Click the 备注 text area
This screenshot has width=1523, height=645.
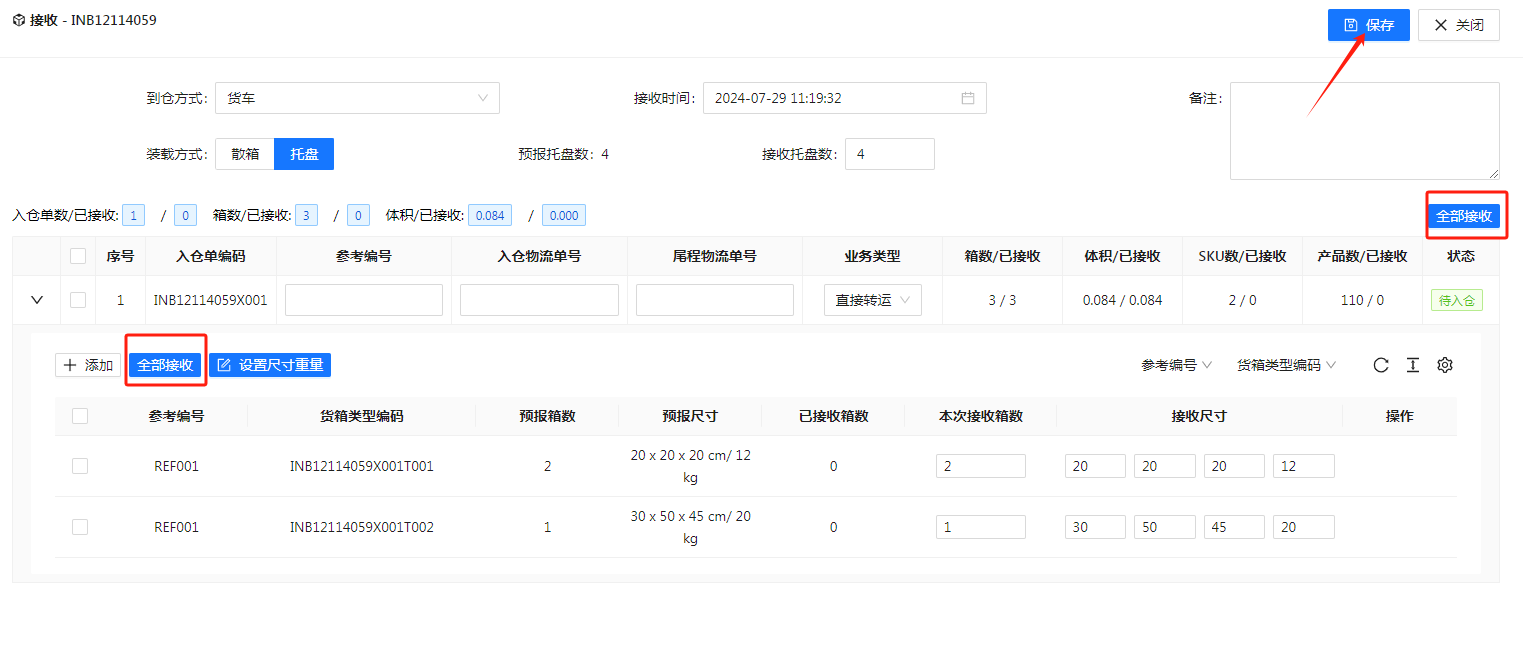(x=1365, y=131)
